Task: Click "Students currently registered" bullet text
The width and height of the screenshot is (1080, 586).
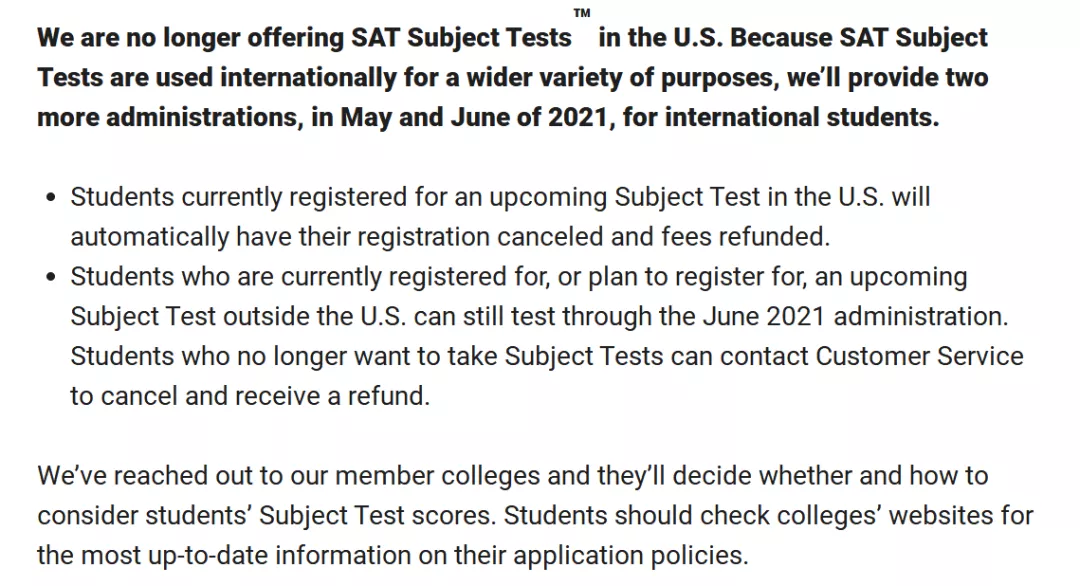Action: point(239,198)
